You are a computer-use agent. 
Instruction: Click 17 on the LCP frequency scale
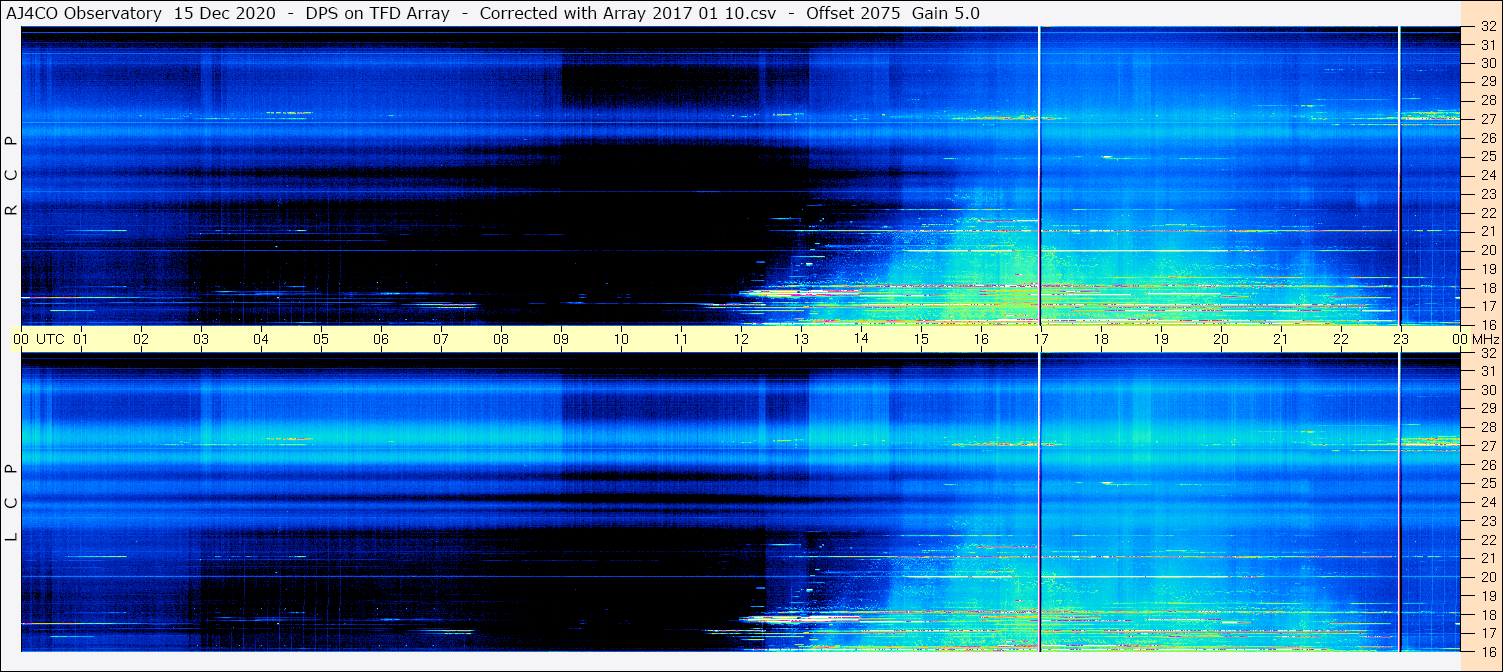(1487, 633)
